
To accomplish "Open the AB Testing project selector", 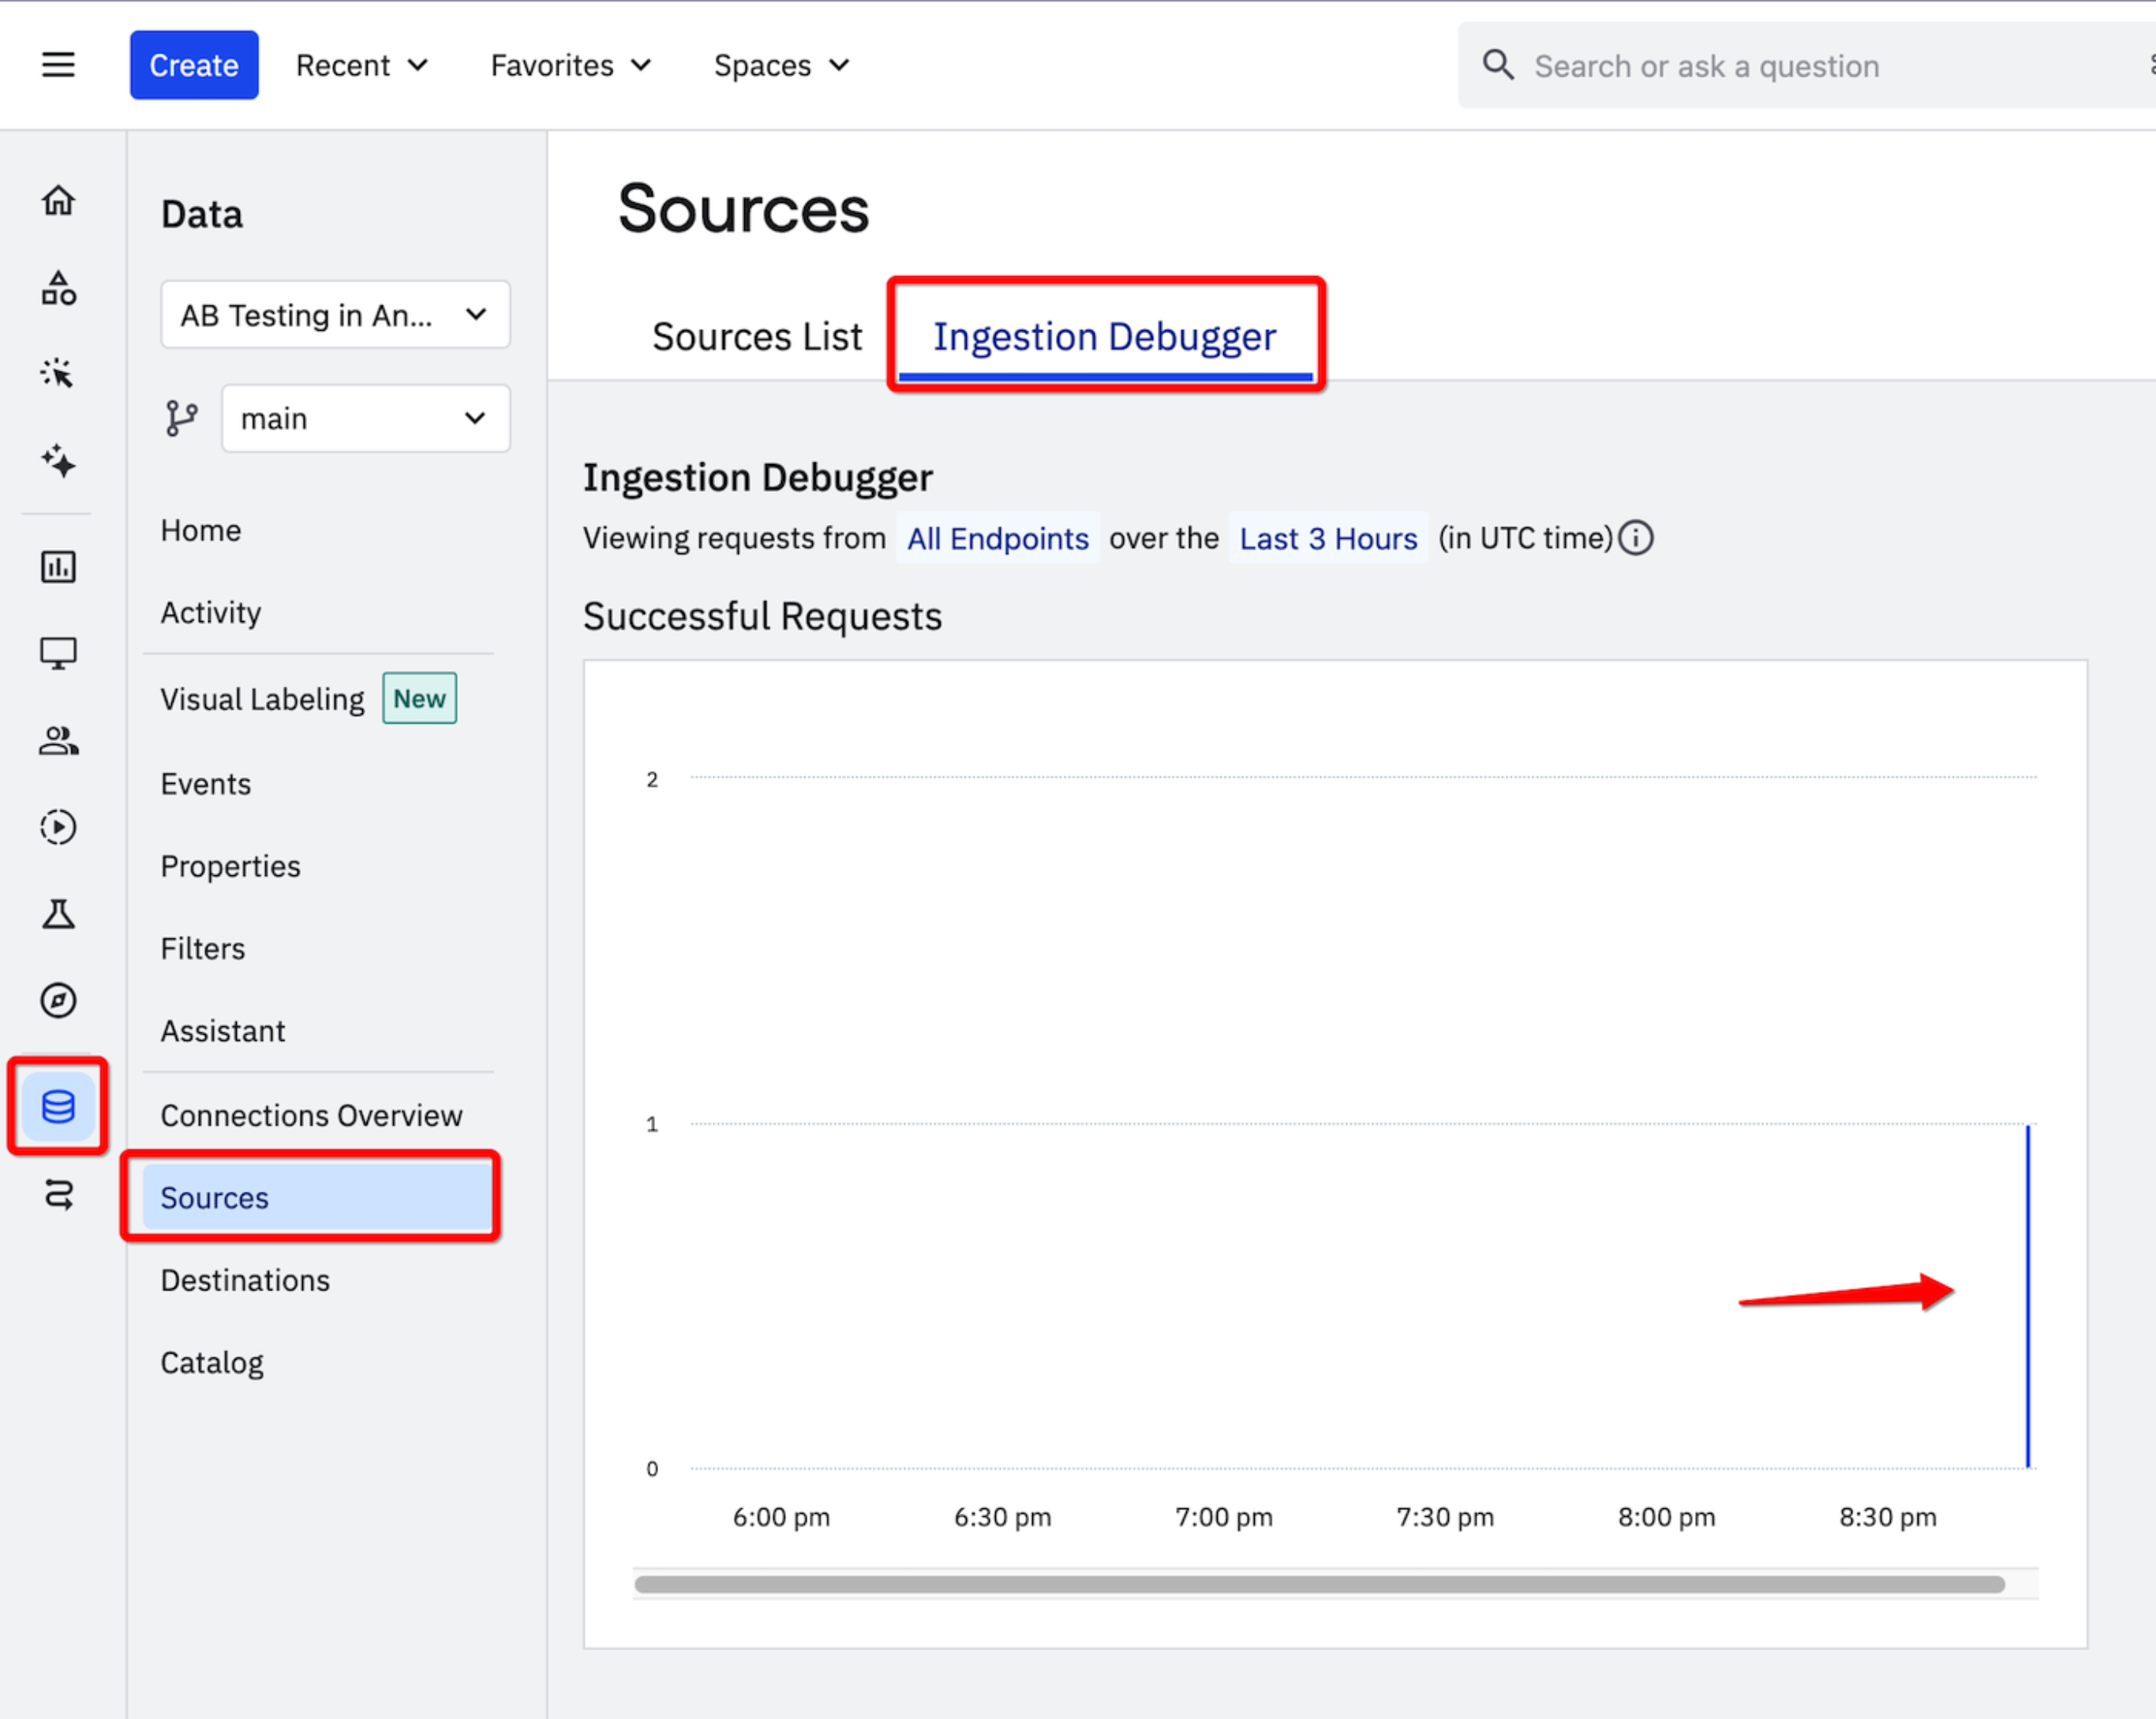I will pos(335,315).
